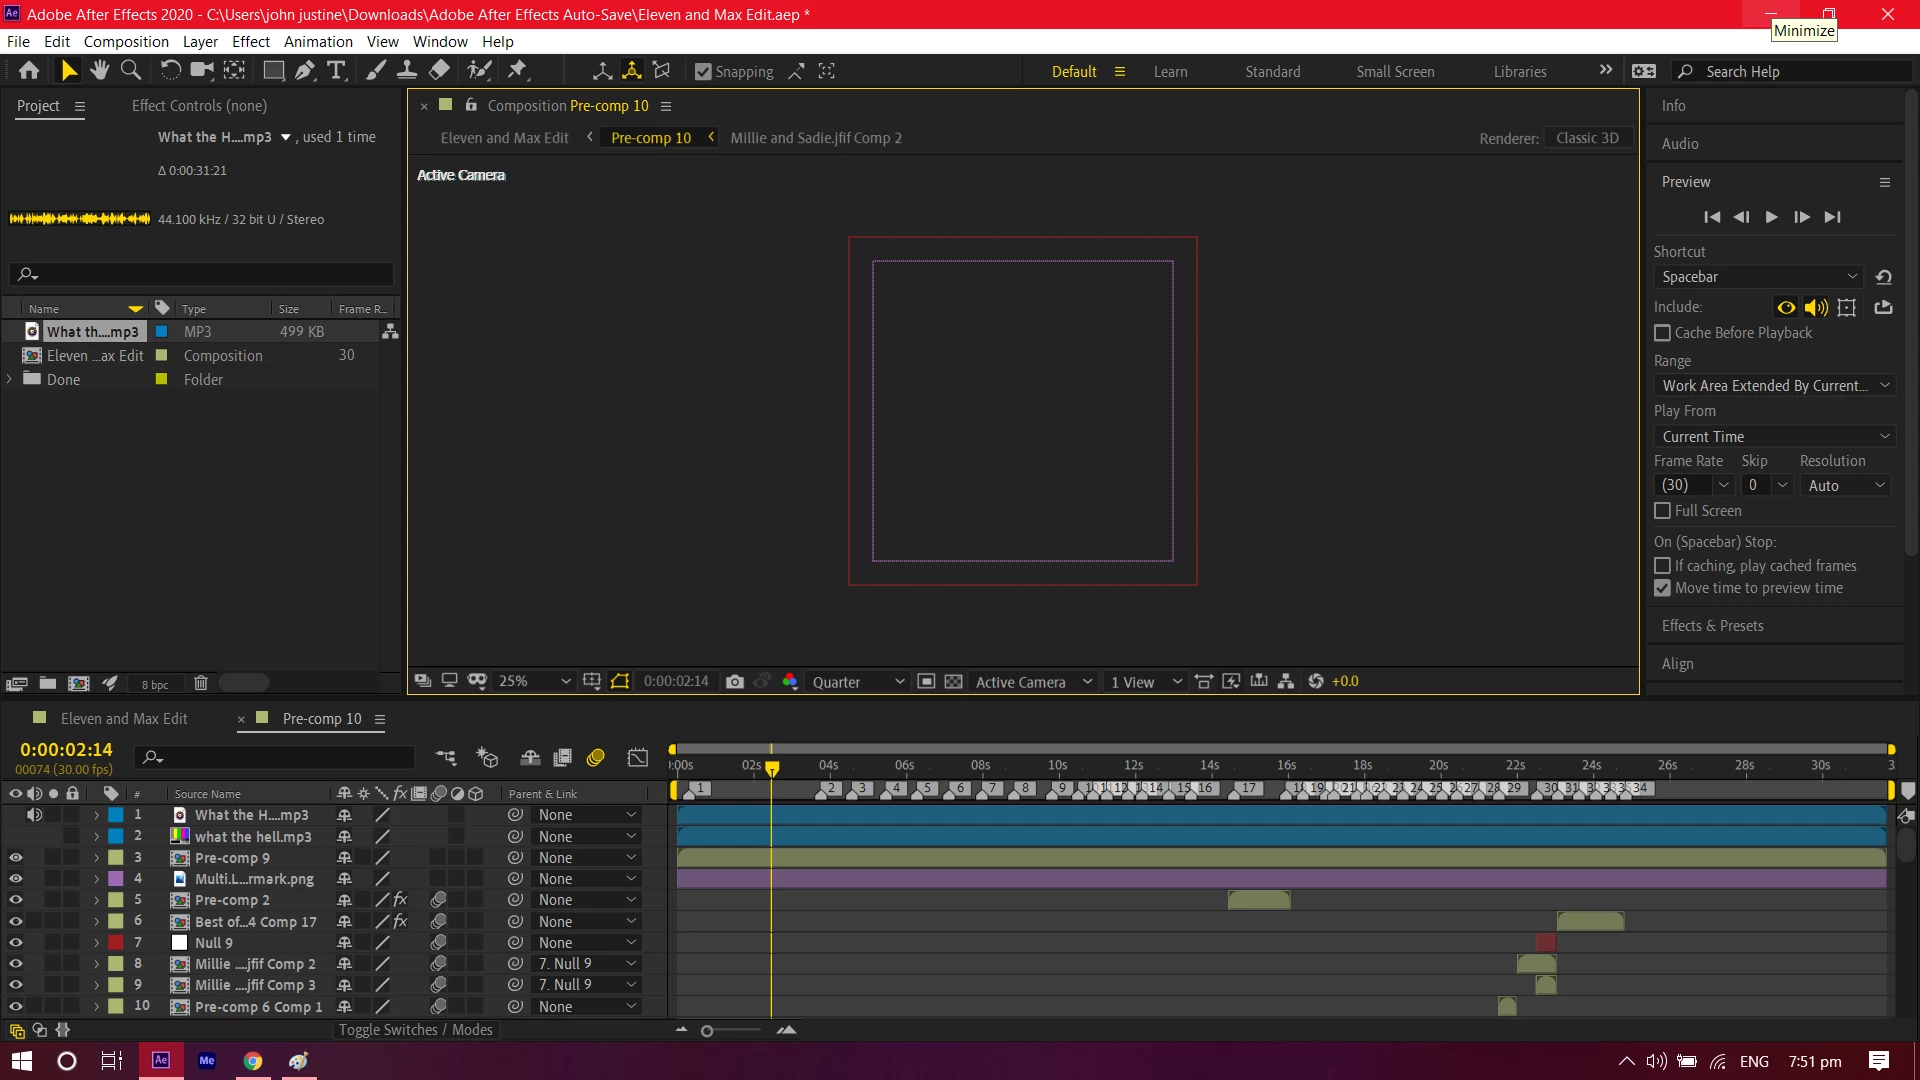Select the Horizontal Type tool

coord(336,70)
